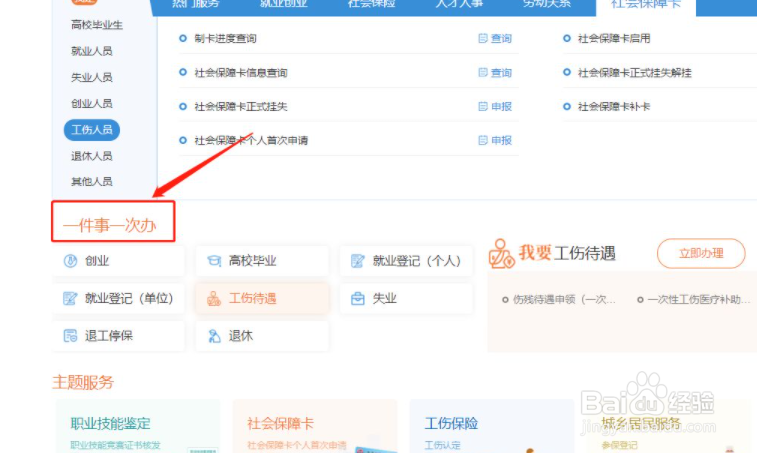757x453 pixels.
Task: Open 工伤保险 theme service card
Action: (x=451, y=424)
